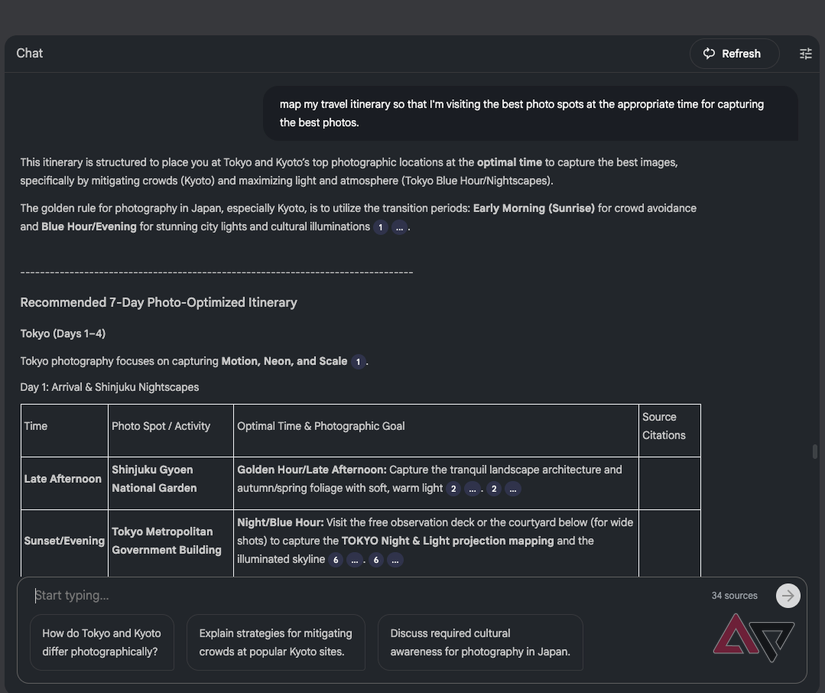Click the chat panel scrollbar thumb
The image size is (825, 693).
pyautogui.click(x=815, y=452)
